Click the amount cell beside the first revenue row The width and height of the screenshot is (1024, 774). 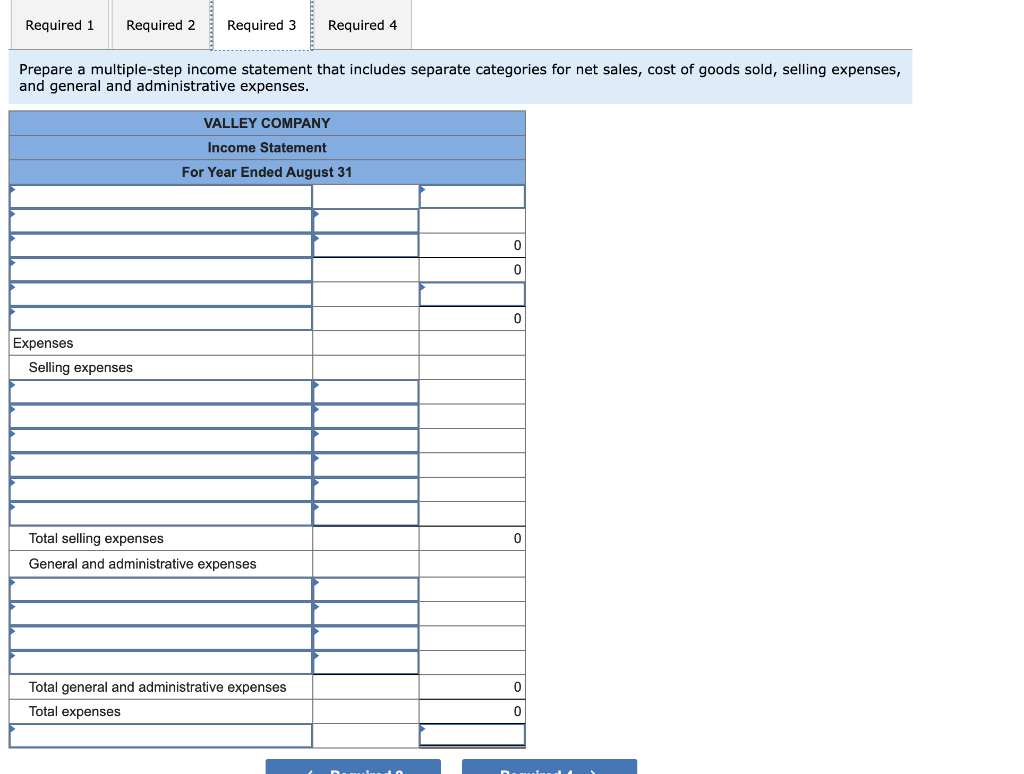coord(472,196)
